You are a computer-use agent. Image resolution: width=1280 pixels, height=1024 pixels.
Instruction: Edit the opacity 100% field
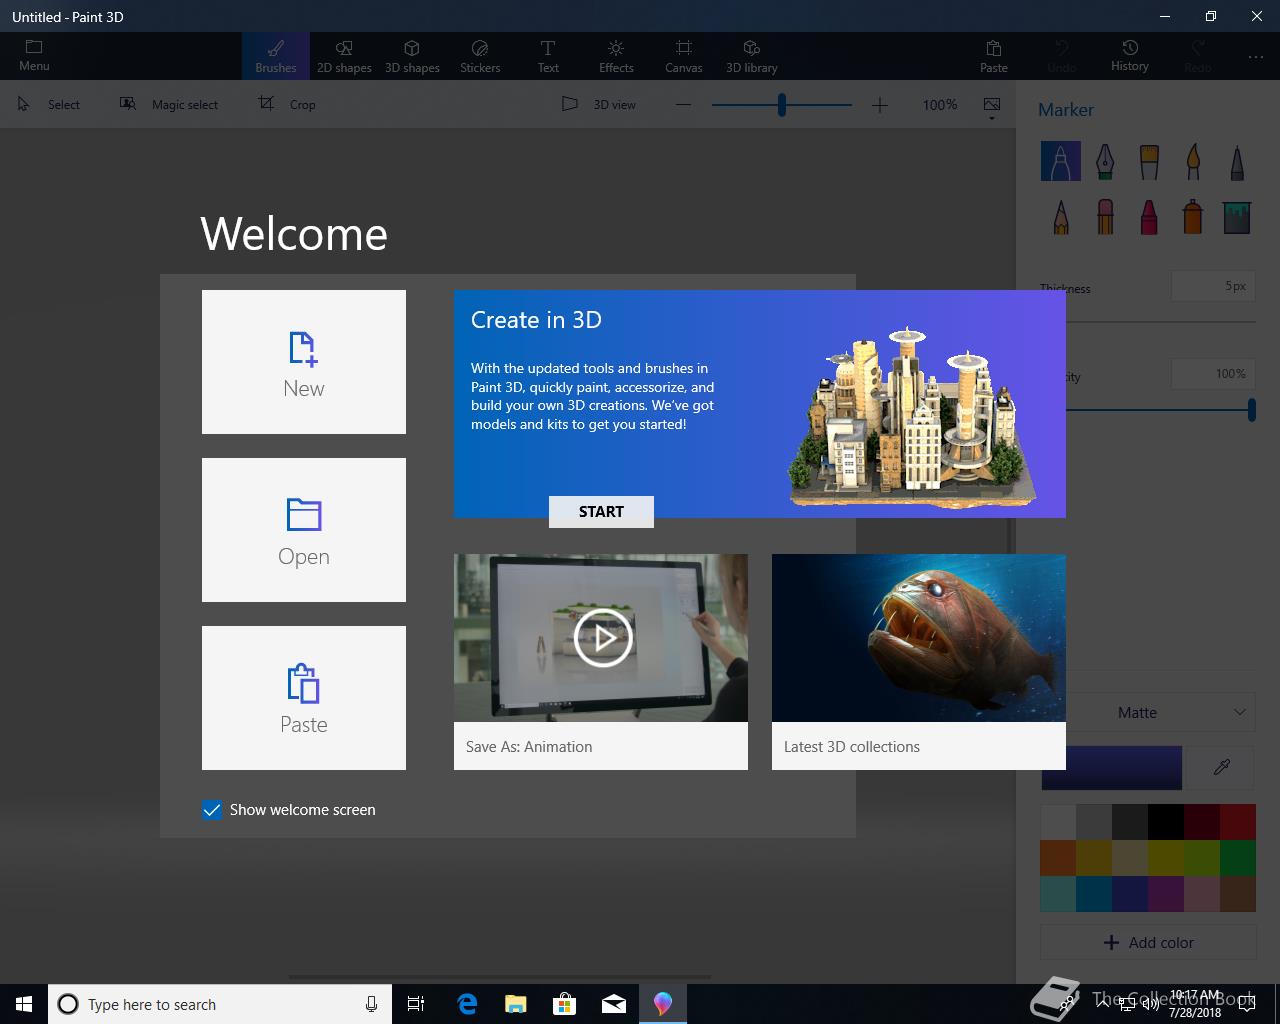[1213, 374]
